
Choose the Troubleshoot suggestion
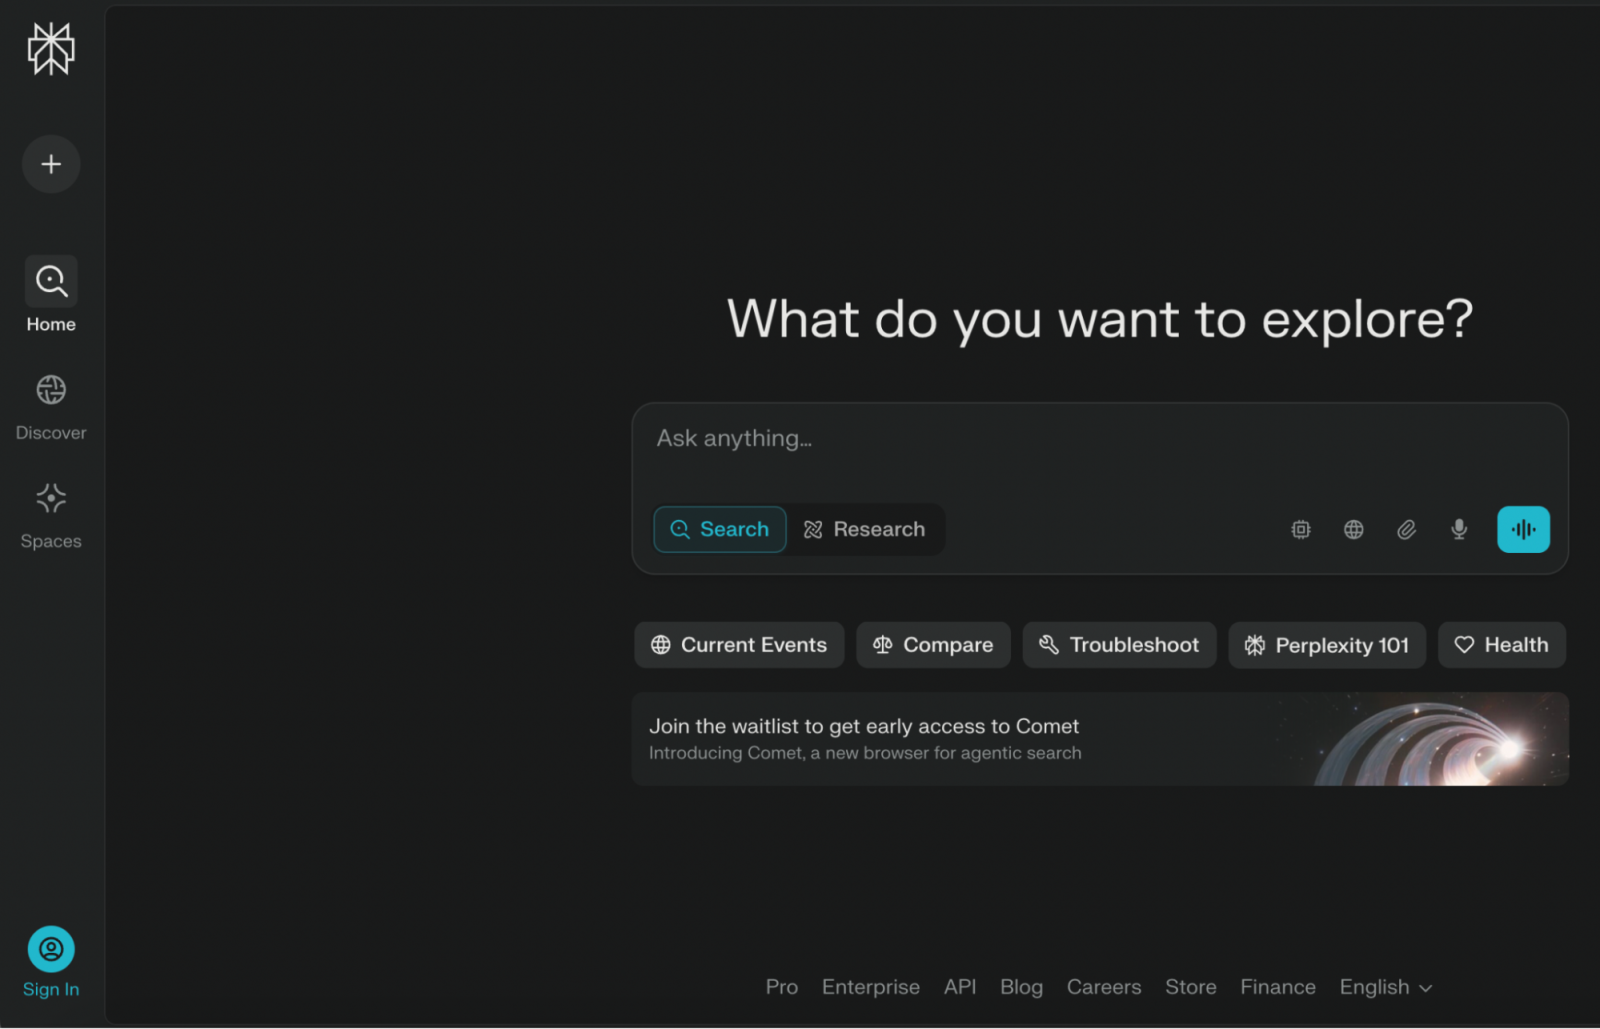1119,645
